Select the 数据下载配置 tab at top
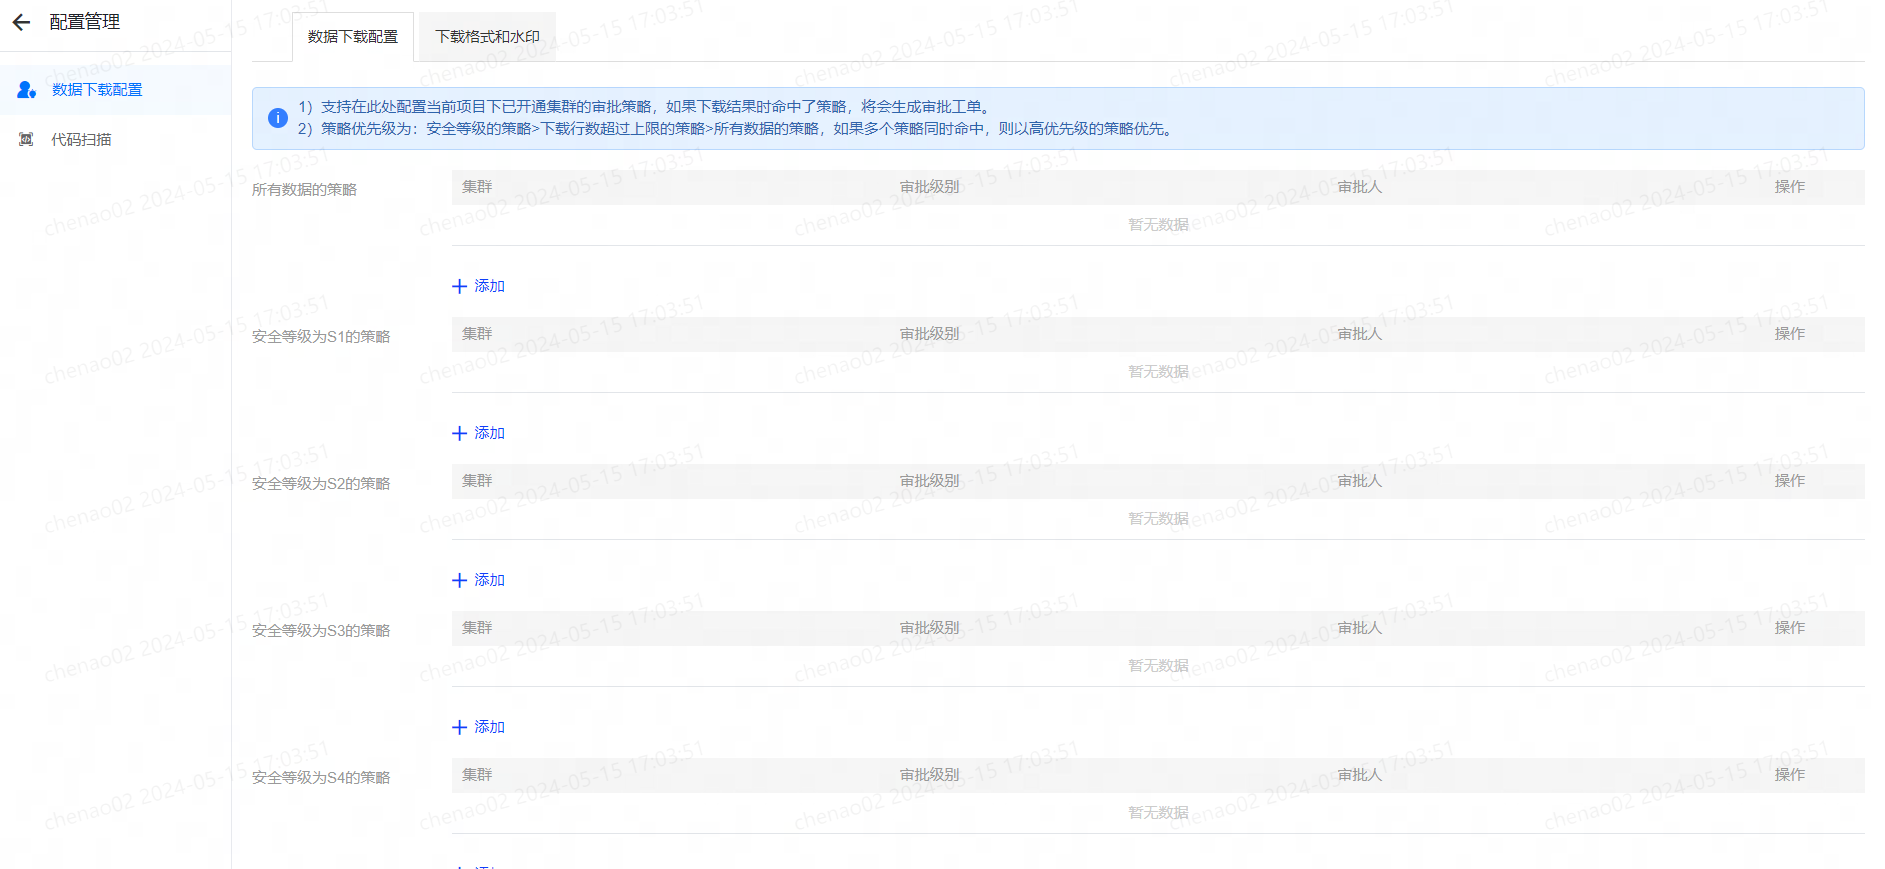The width and height of the screenshot is (1885, 869). click(353, 37)
